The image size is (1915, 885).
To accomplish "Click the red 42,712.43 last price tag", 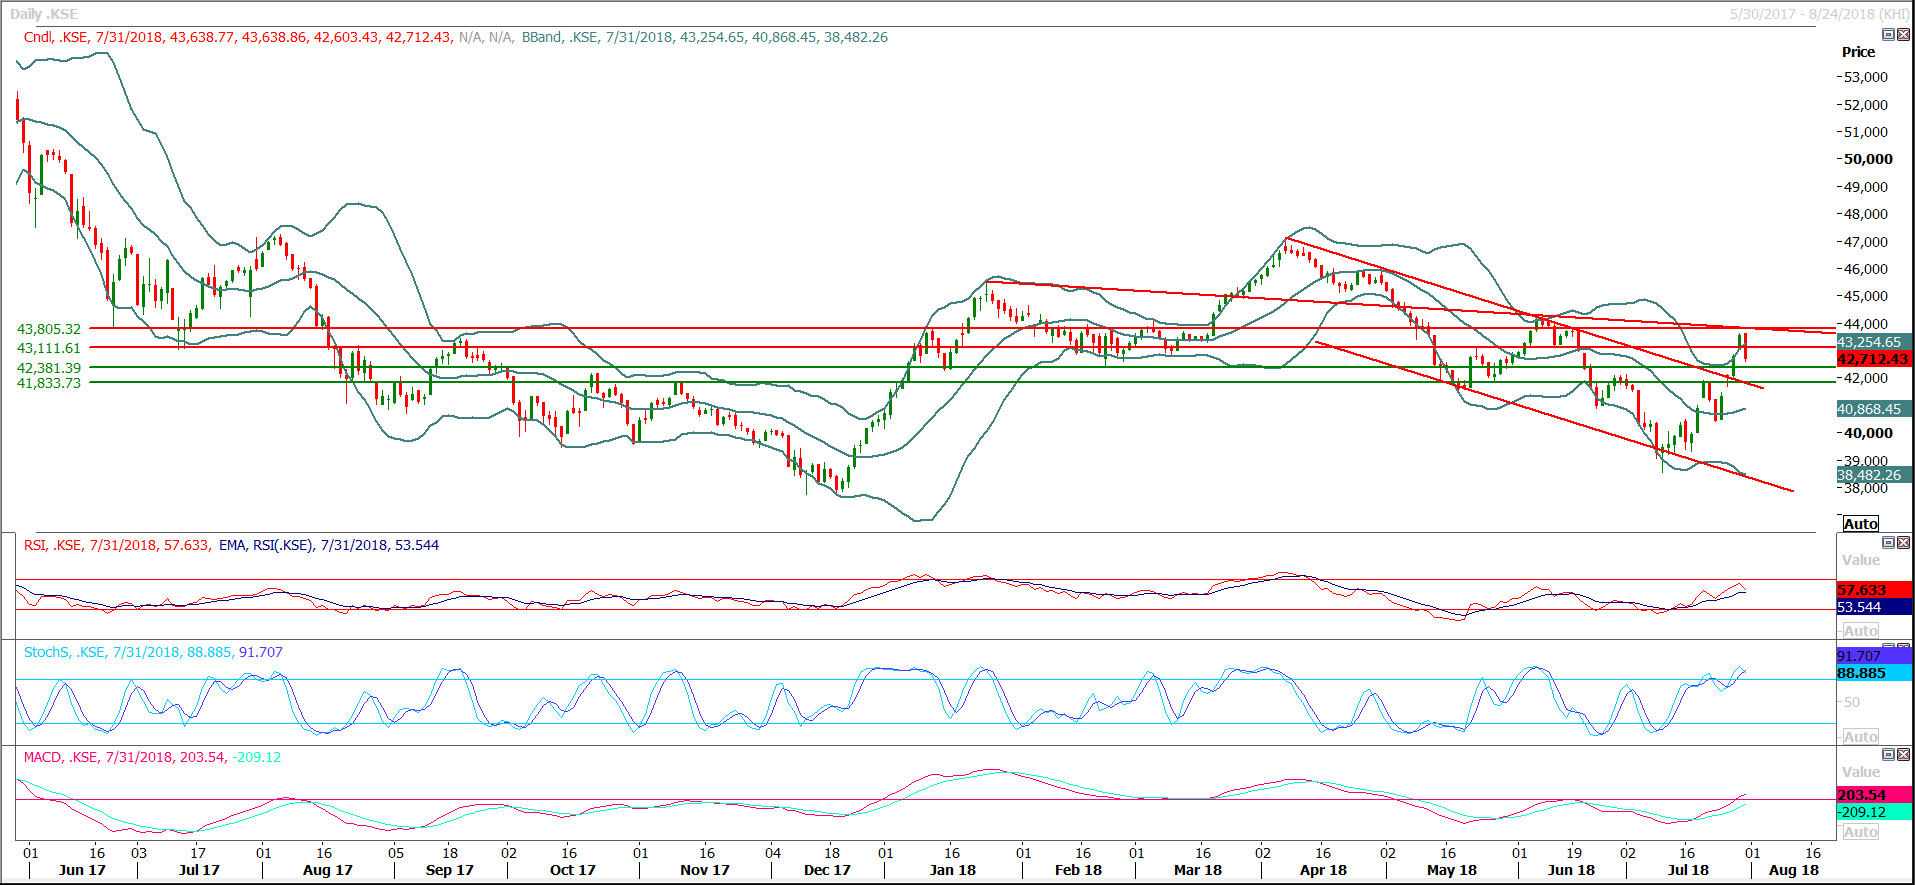I will point(1873,359).
